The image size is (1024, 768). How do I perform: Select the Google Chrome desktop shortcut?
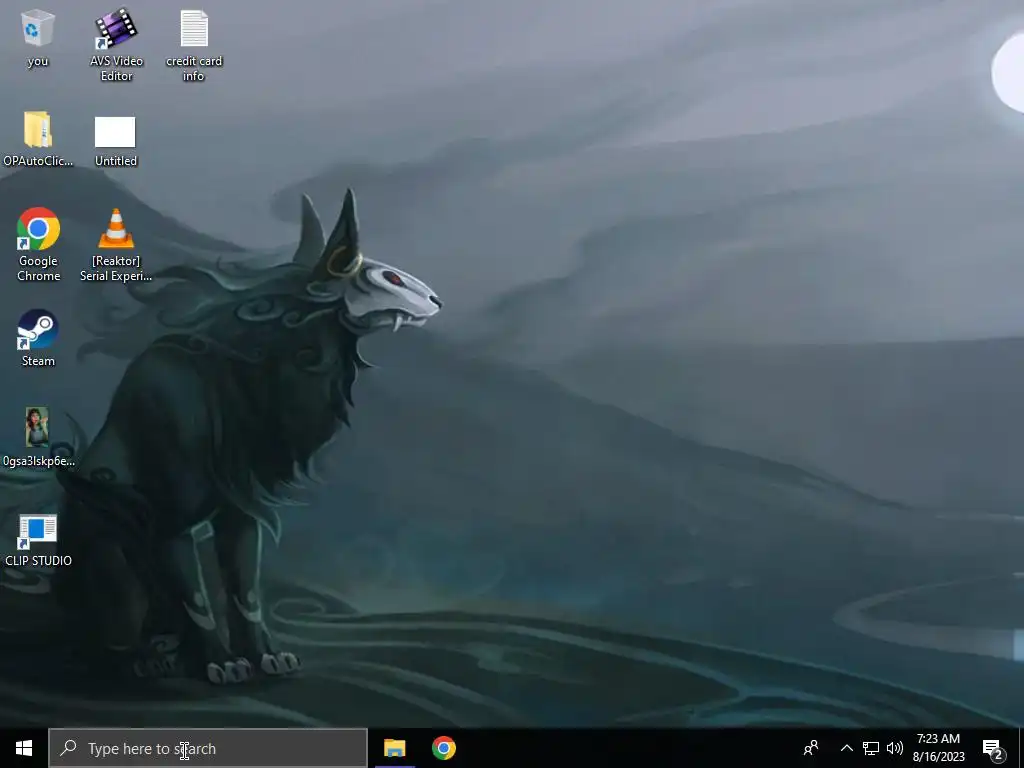[39, 244]
